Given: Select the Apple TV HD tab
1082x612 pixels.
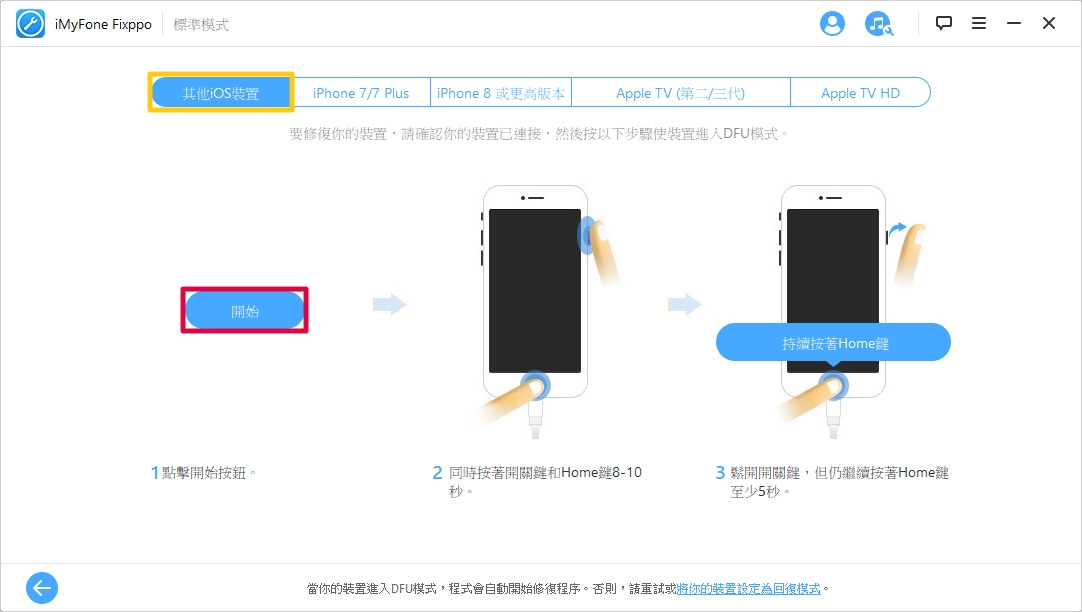Looking at the screenshot, I should coord(860,92).
